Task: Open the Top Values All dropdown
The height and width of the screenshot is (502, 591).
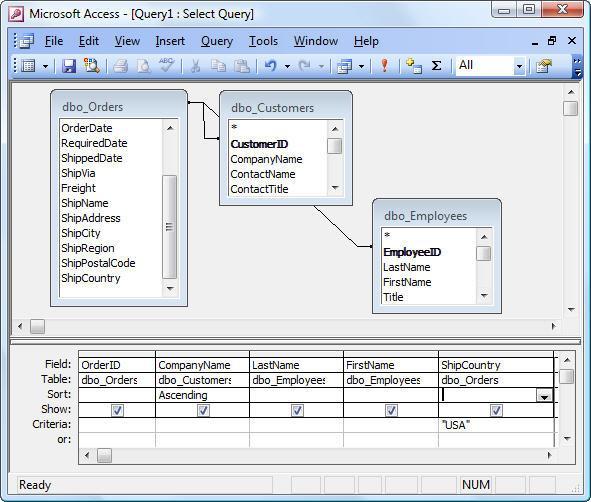Action: click(519, 67)
